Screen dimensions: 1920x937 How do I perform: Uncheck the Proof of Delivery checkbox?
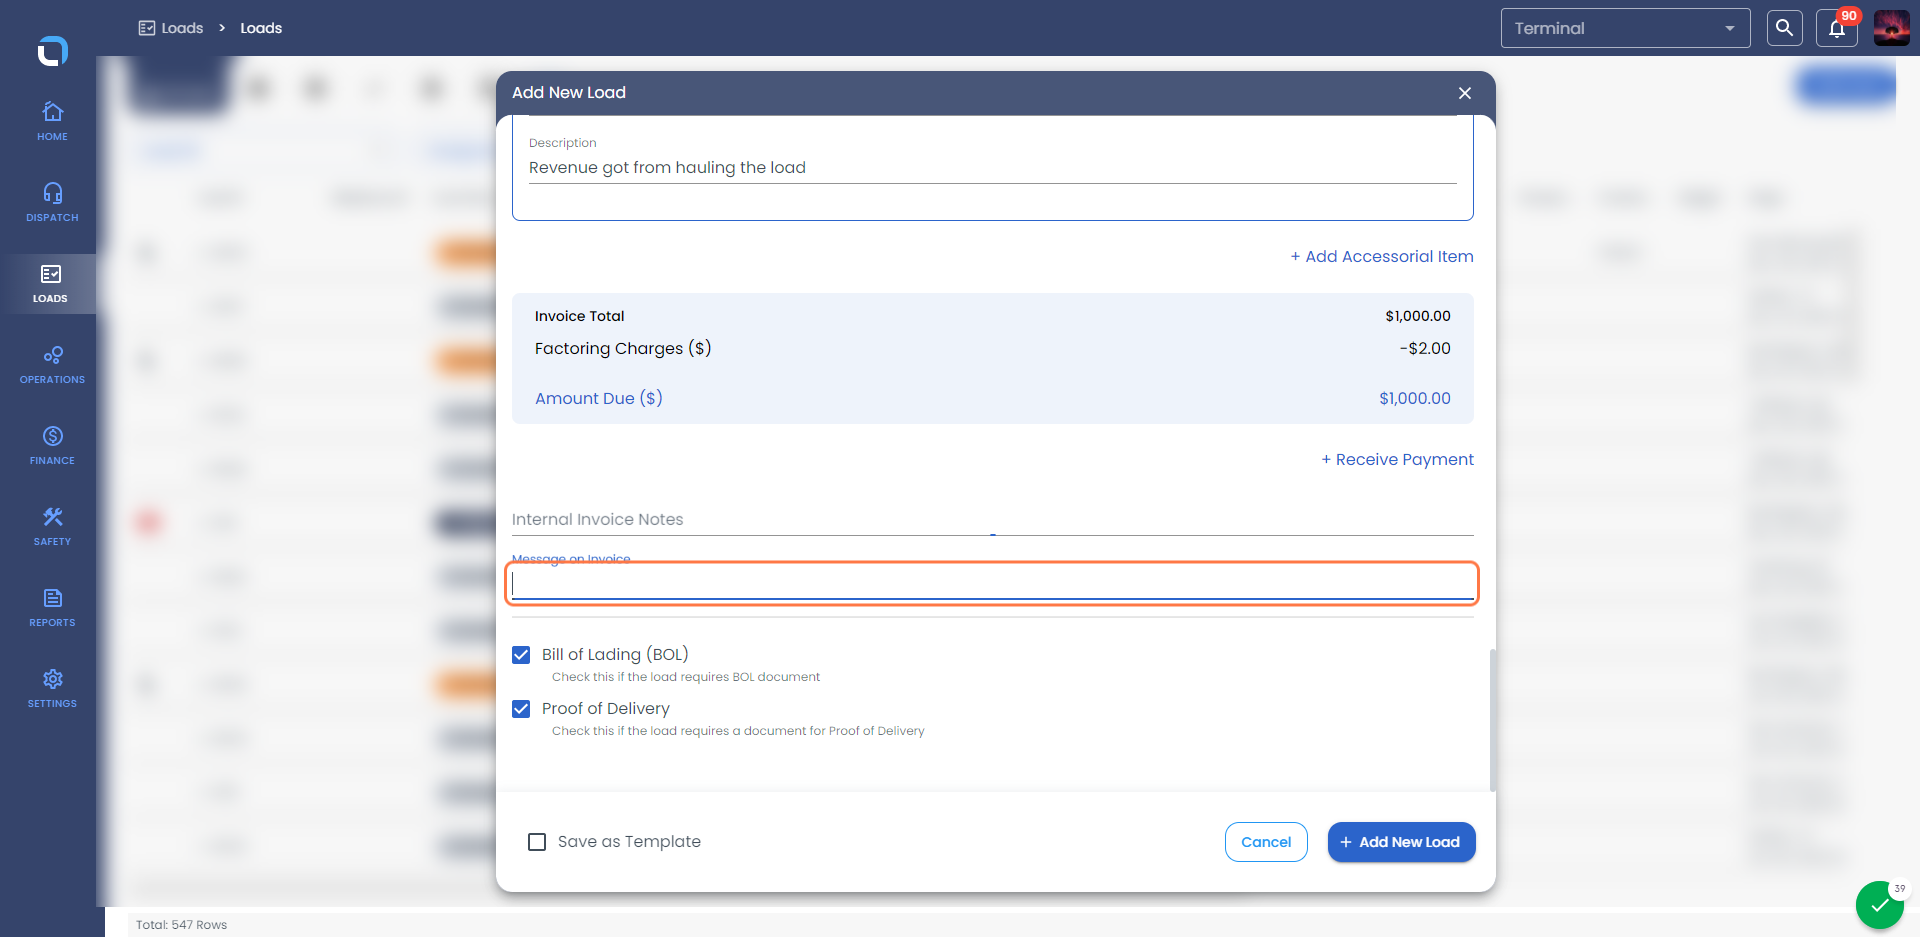(521, 709)
